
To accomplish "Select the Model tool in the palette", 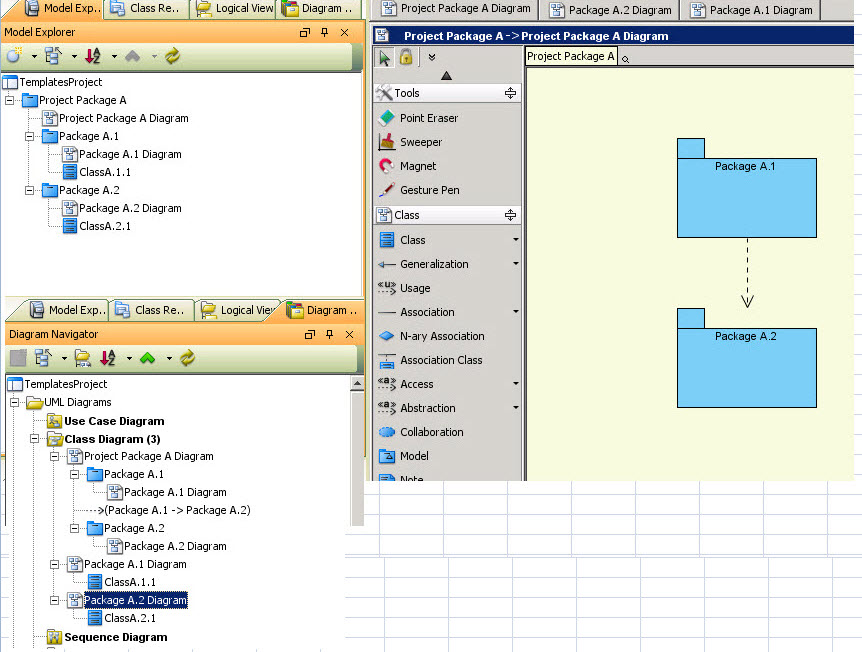I will pos(414,456).
